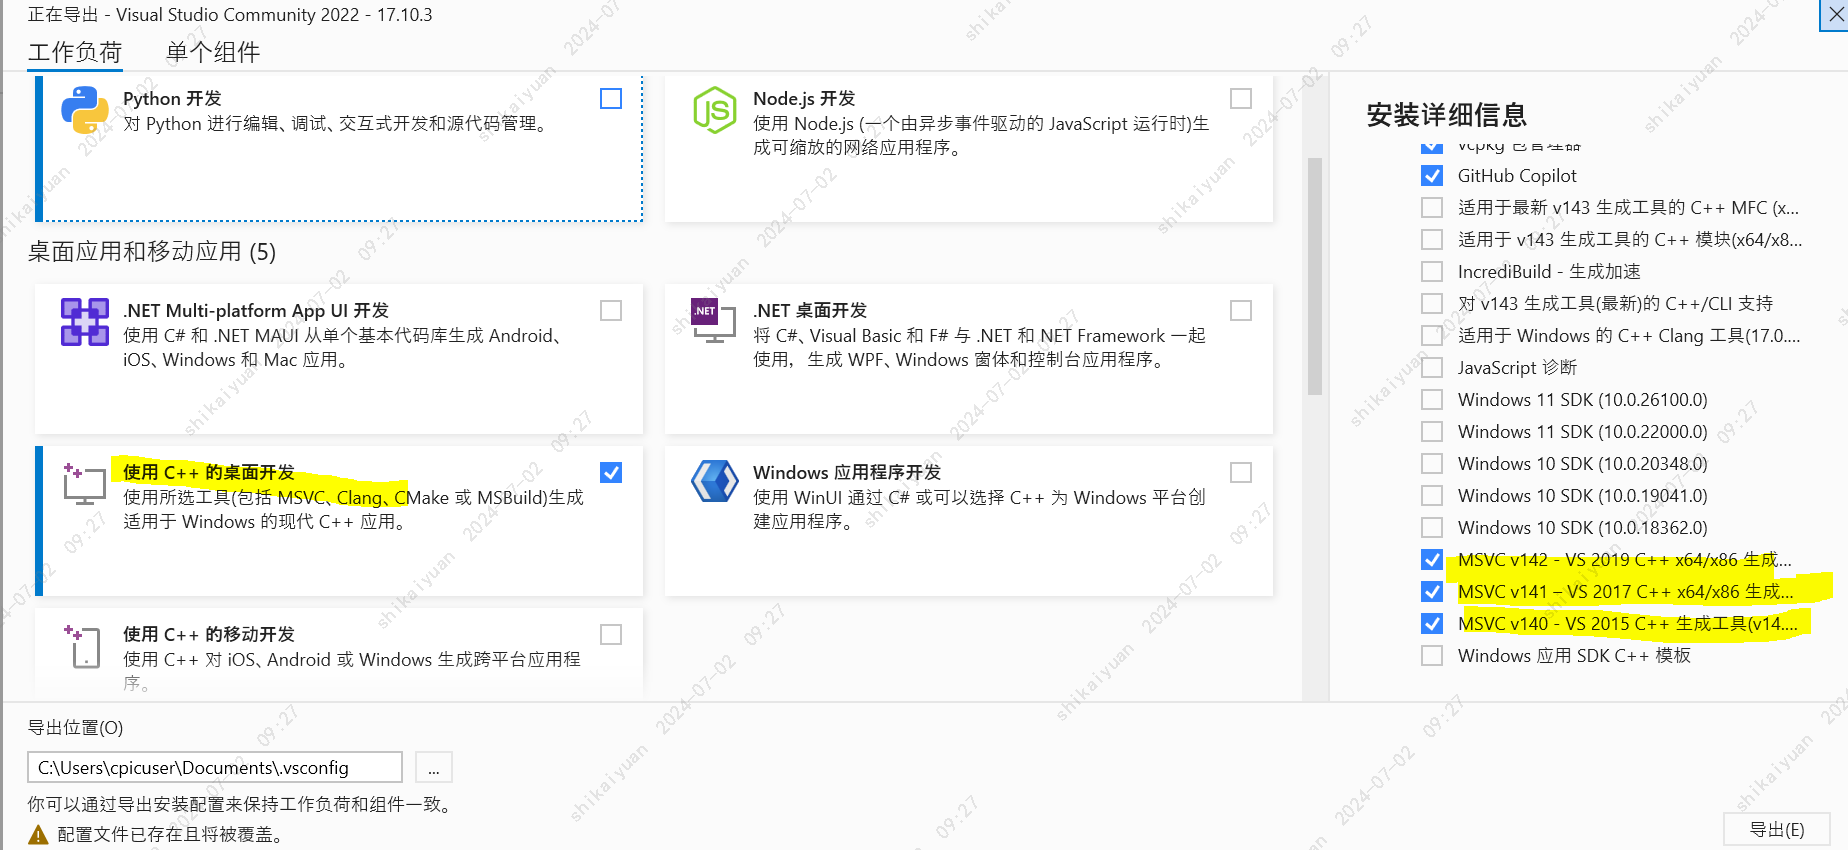Click the .NET MAUI workload icon

point(85,322)
